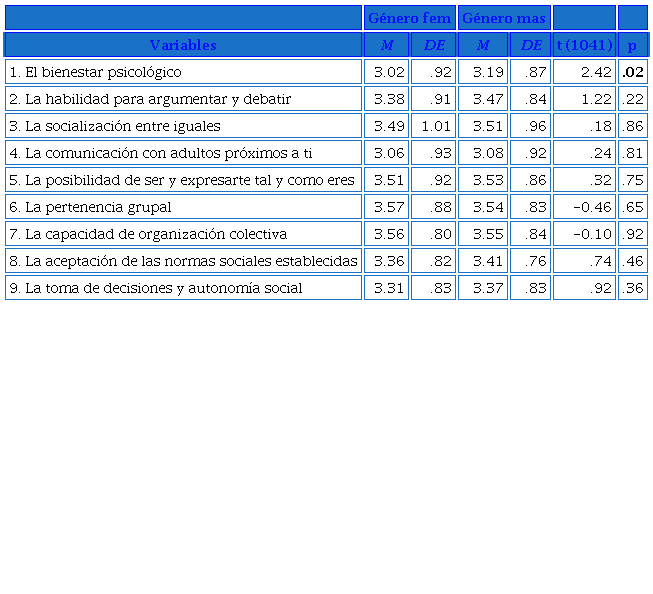Click '7. La capacidad de organización colectiva'

tap(183, 234)
